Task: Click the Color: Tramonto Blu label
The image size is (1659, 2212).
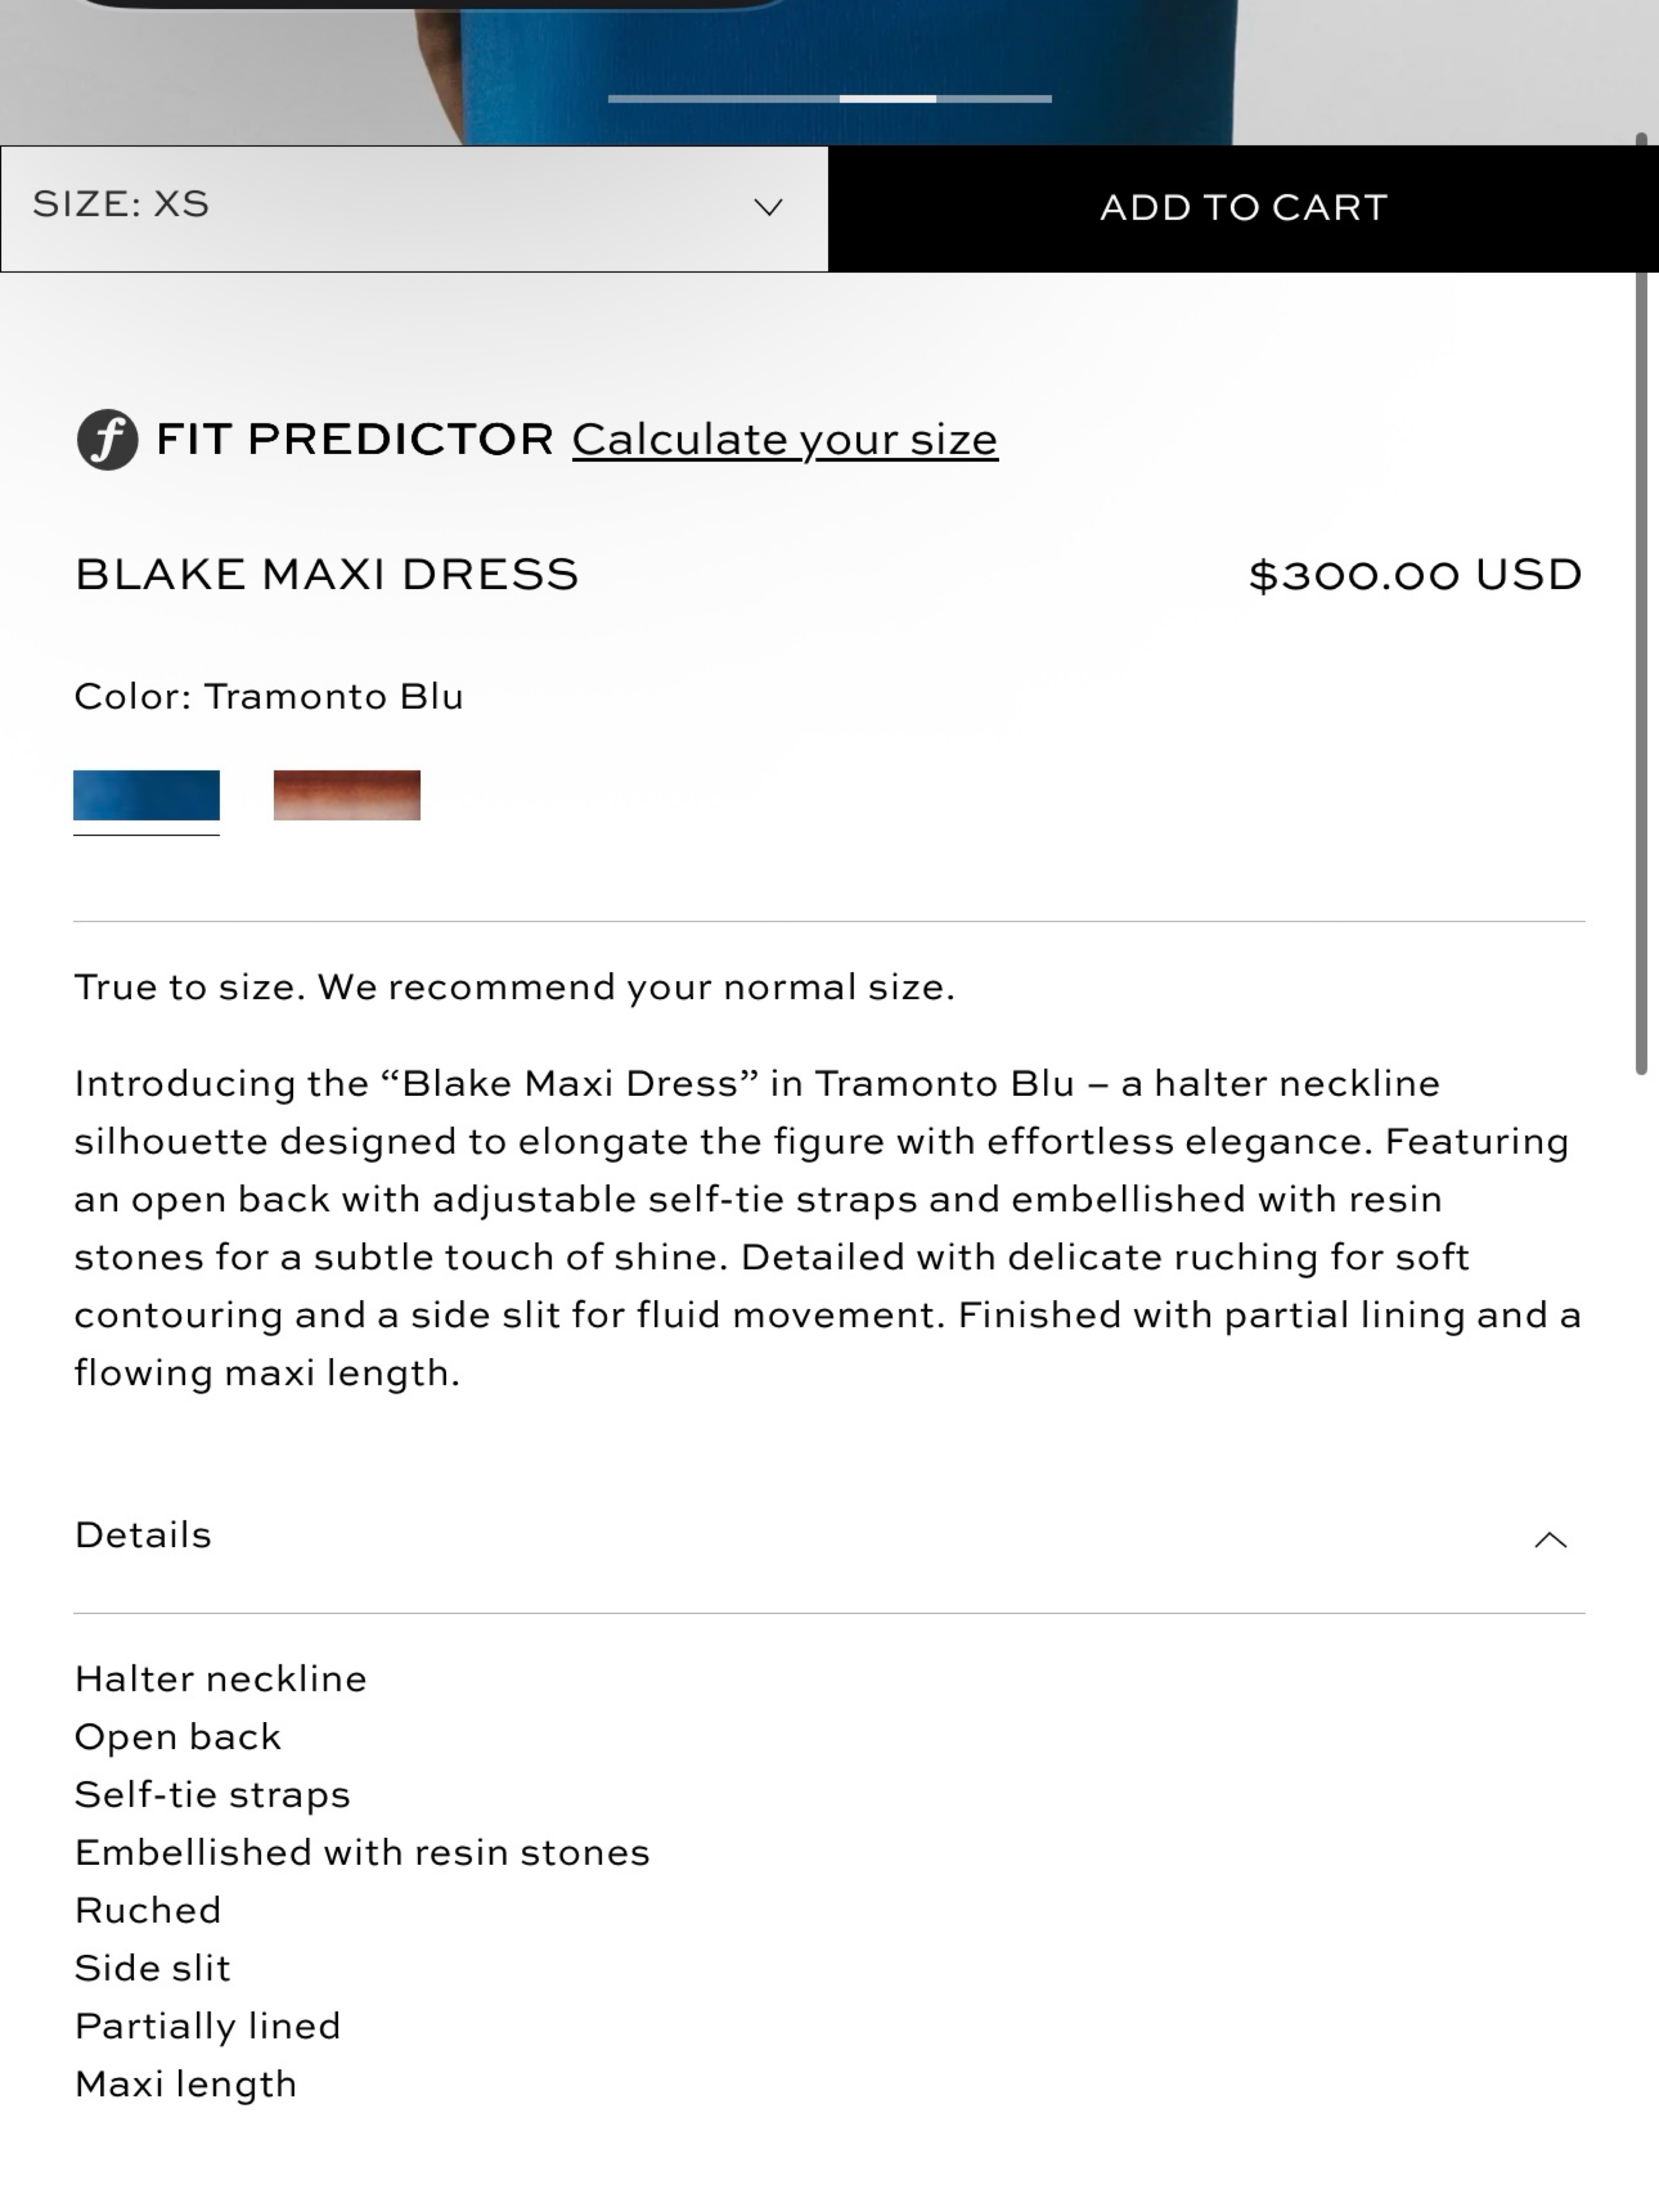Action: 269,697
